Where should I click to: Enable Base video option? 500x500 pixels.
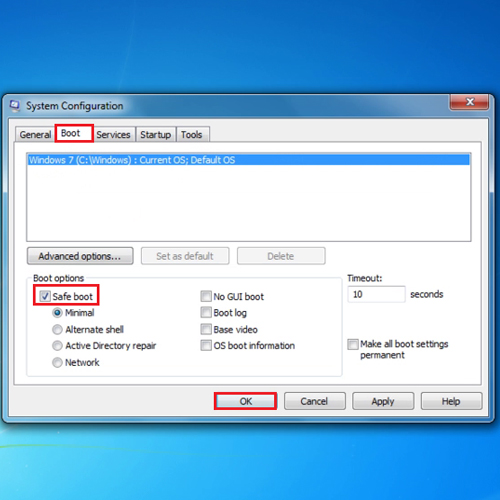[x=206, y=329]
